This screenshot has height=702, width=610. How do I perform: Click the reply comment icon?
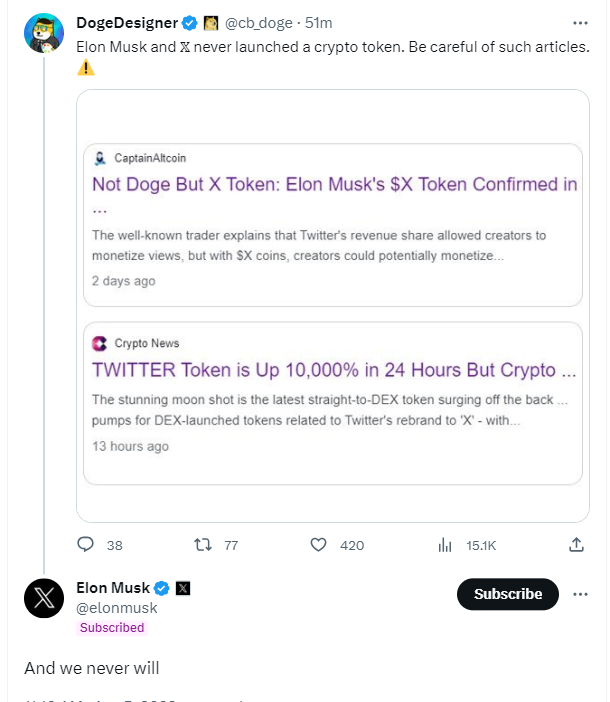[86, 545]
